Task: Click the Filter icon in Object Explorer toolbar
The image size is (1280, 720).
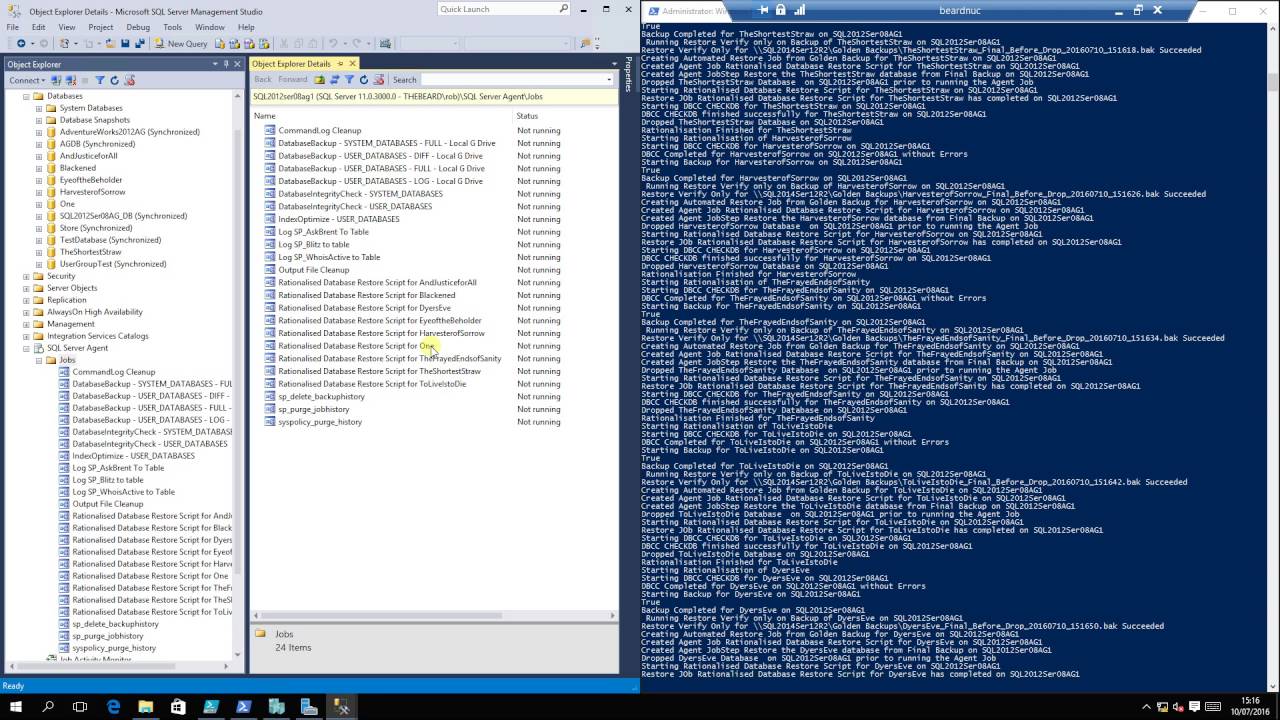Action: [x=99, y=80]
